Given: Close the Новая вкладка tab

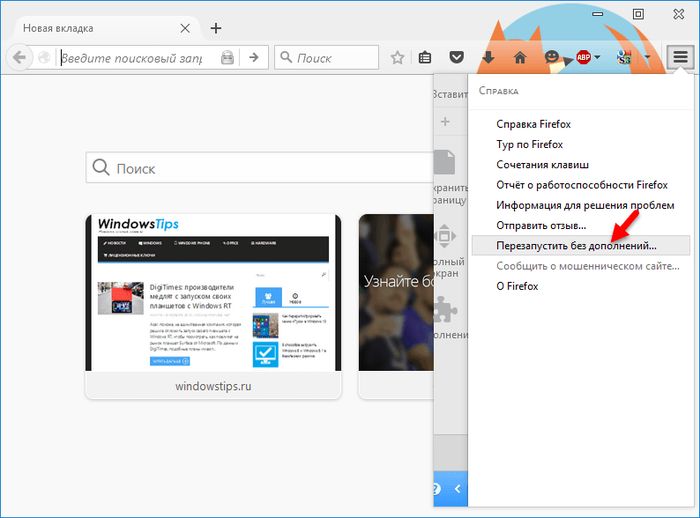Looking at the screenshot, I should point(185,29).
